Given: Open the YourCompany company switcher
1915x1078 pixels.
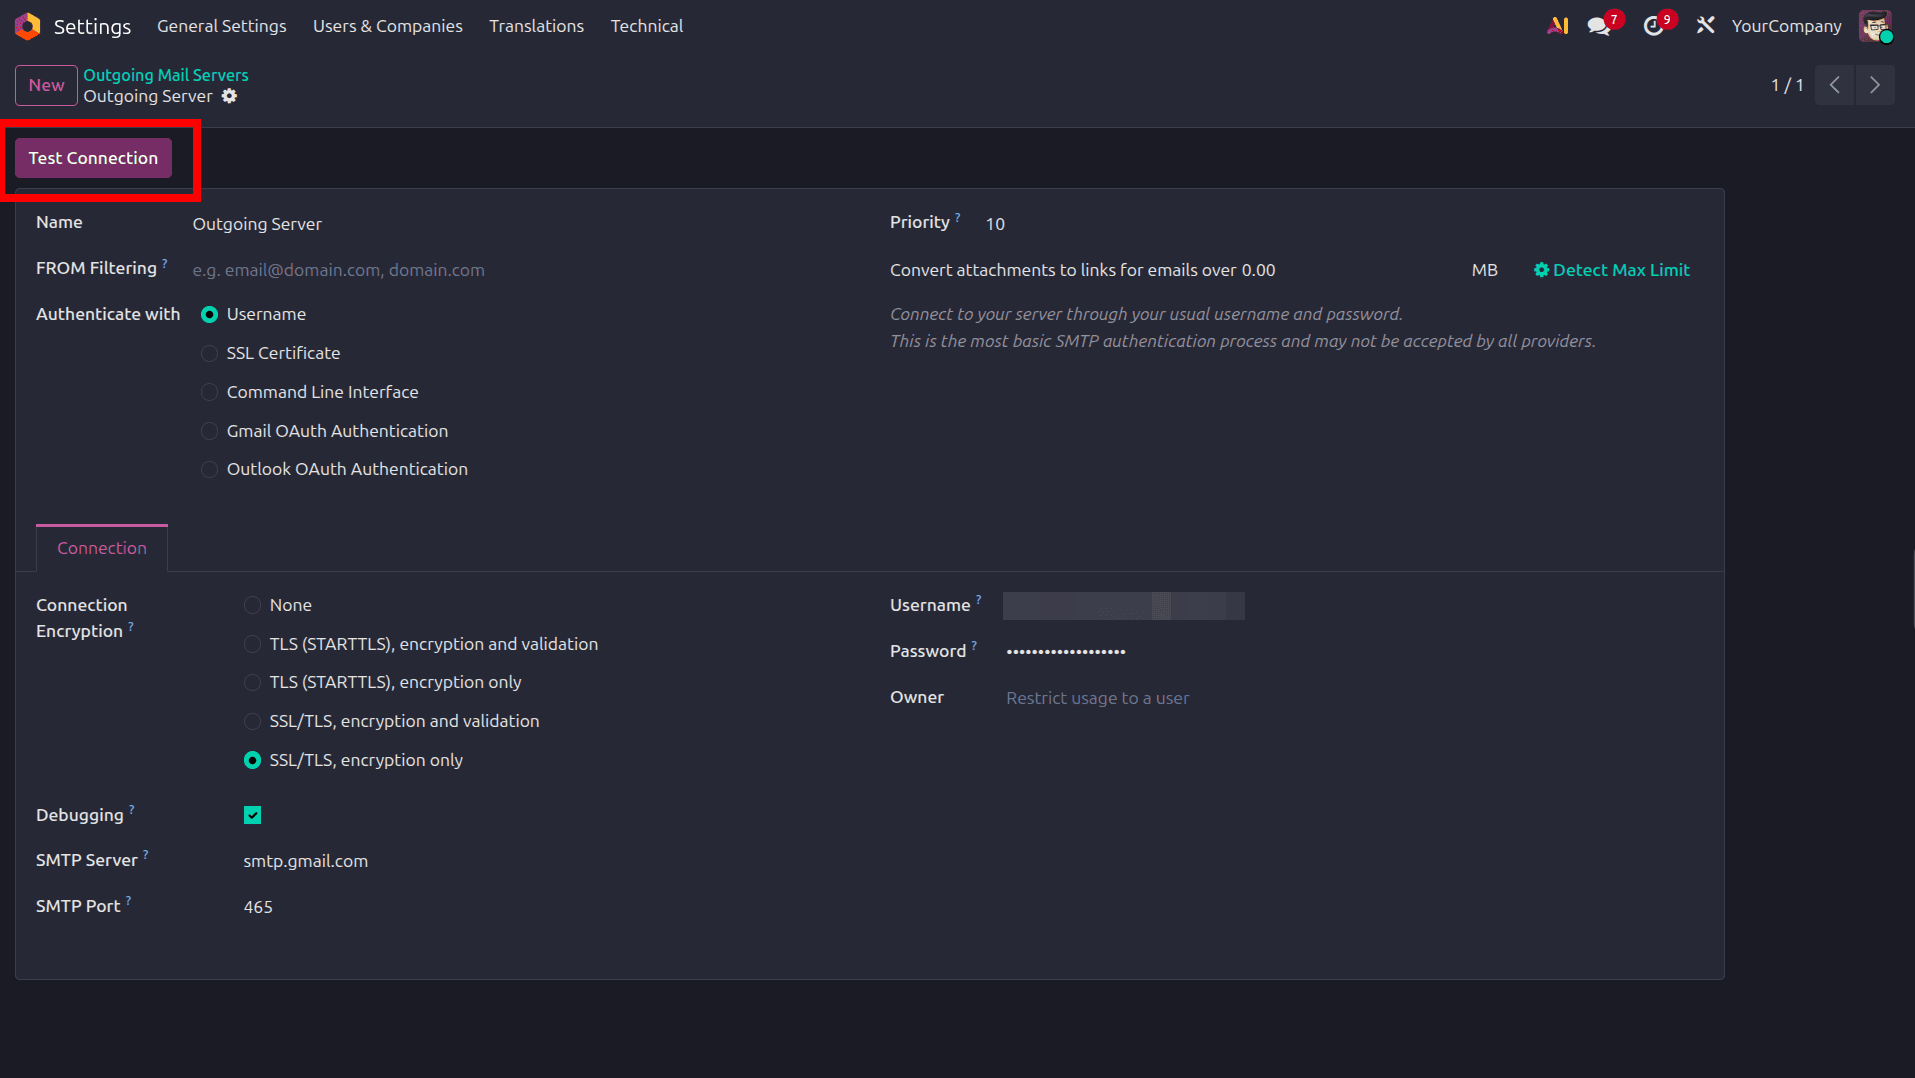Looking at the screenshot, I should pyautogui.click(x=1786, y=26).
